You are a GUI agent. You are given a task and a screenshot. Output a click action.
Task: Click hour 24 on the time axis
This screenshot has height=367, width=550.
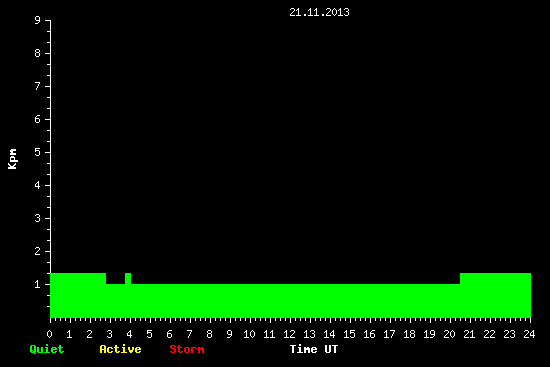click(529, 334)
